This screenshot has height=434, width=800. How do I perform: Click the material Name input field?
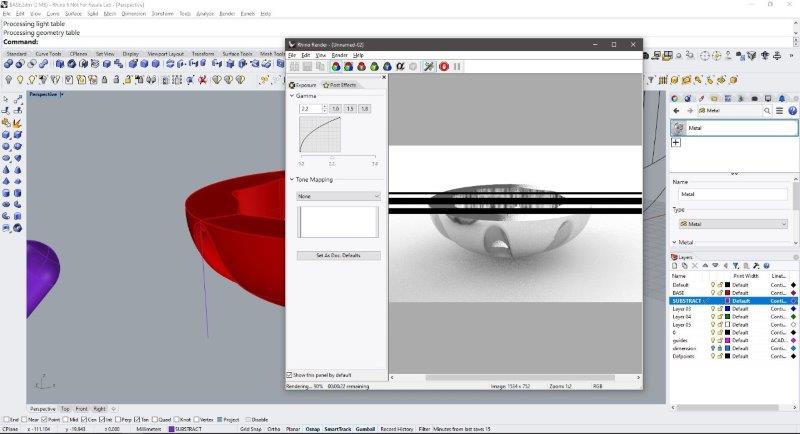coord(733,194)
